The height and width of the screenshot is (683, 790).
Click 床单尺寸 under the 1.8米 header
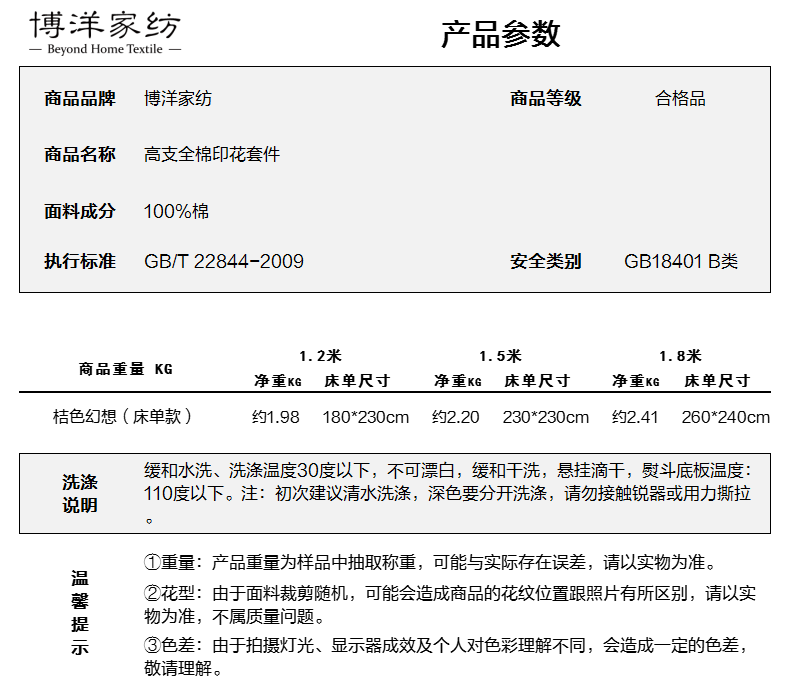pos(717,381)
